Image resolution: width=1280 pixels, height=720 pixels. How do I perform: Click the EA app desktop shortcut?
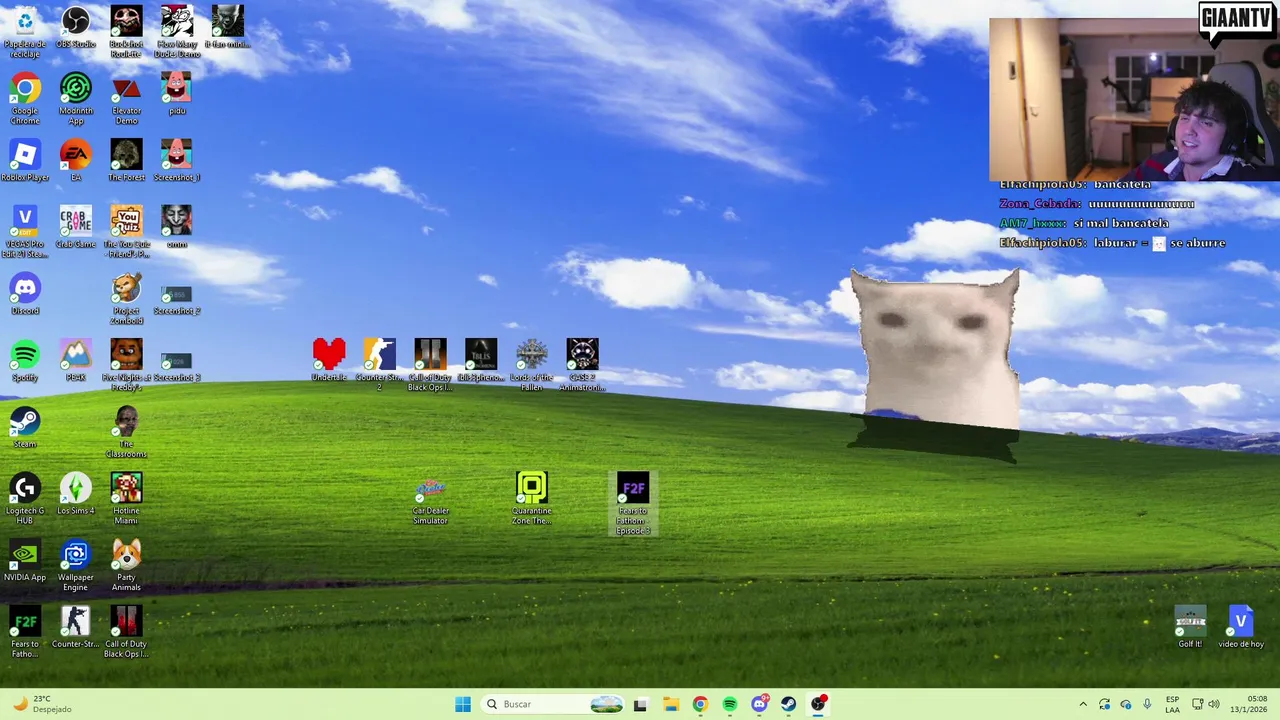[75, 161]
